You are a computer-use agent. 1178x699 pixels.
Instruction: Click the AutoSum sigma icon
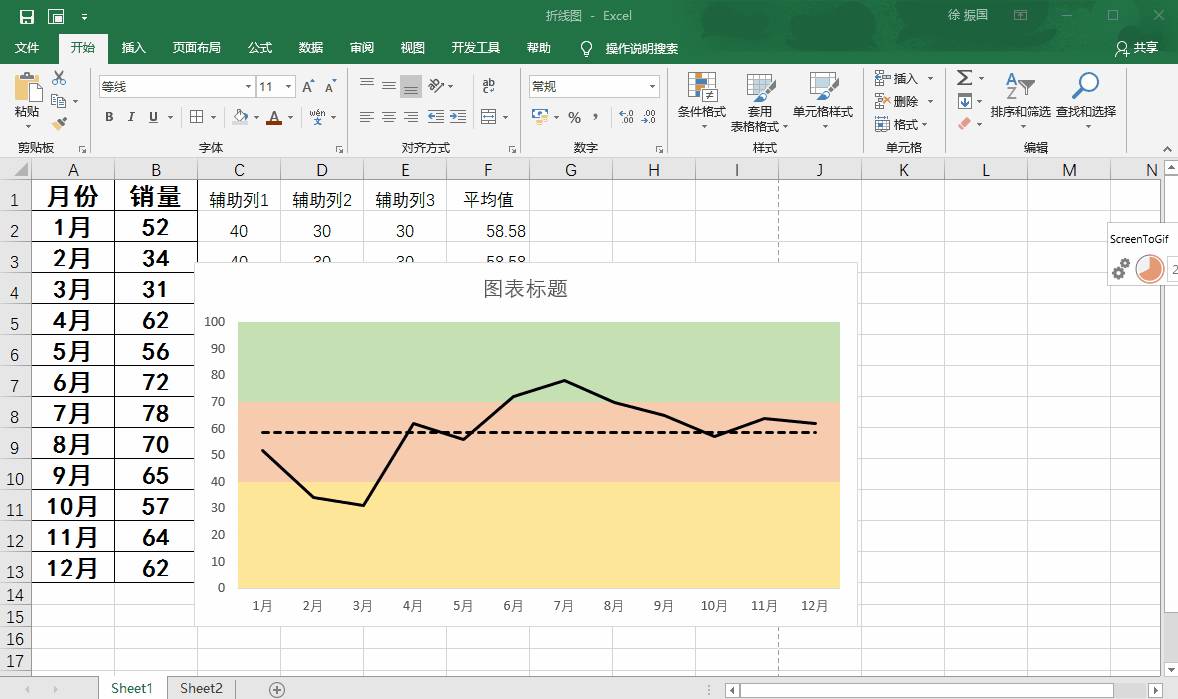(x=965, y=77)
